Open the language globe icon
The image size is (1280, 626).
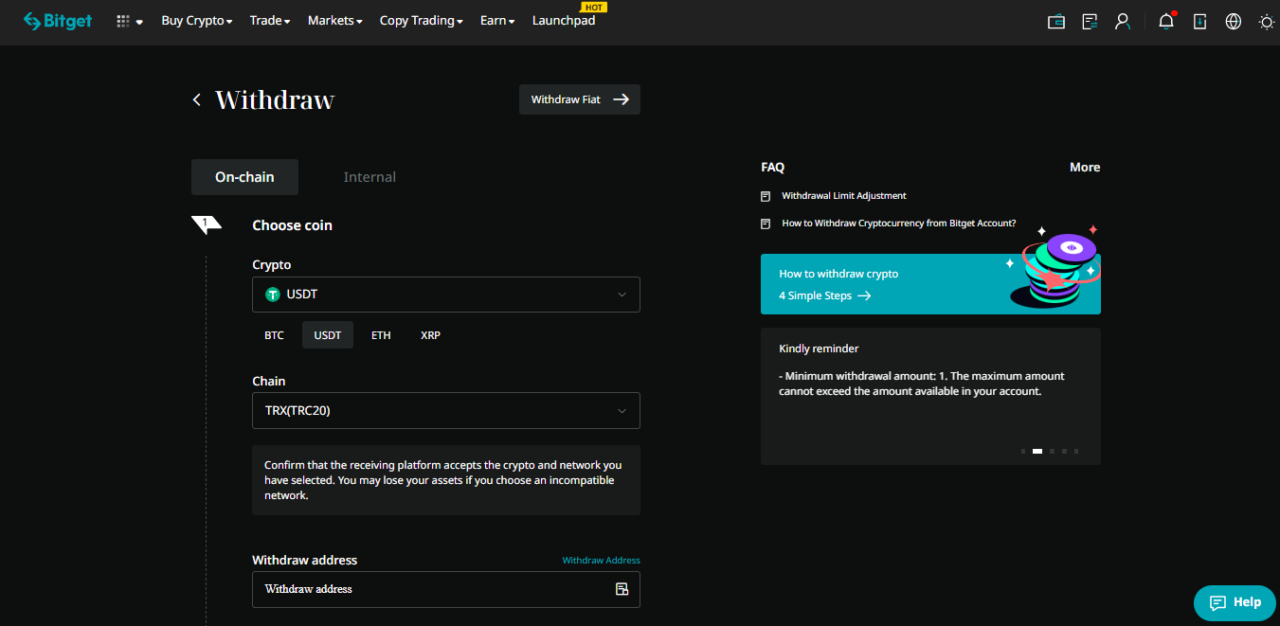(1233, 21)
